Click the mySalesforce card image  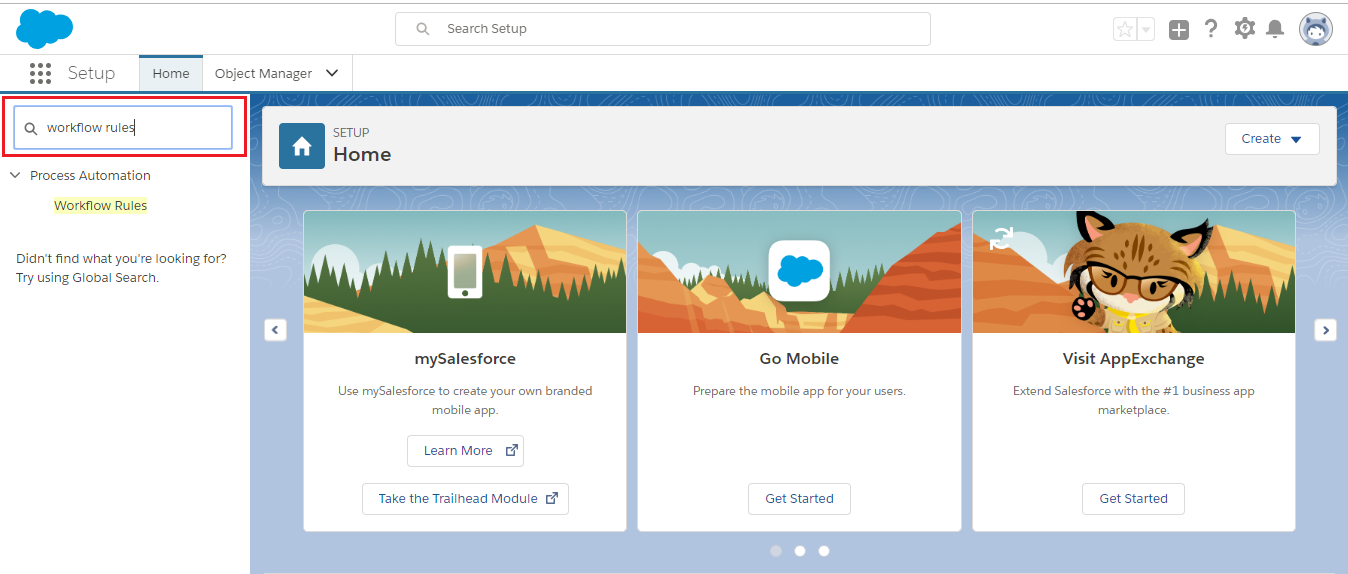tap(465, 272)
